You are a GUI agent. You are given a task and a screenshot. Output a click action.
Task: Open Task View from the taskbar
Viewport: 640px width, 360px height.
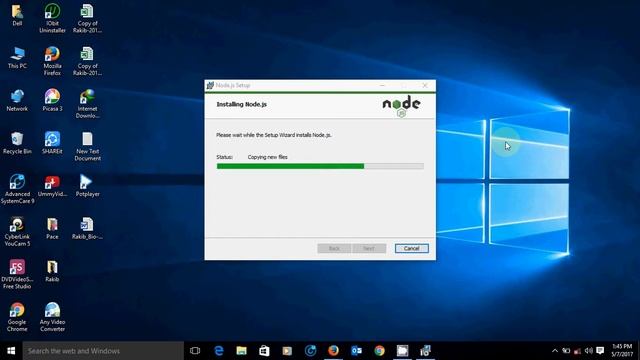pyautogui.click(x=195, y=351)
